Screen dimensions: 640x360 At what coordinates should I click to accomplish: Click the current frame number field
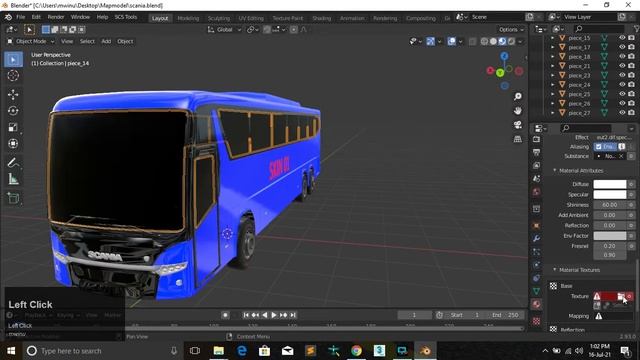click(x=414, y=315)
